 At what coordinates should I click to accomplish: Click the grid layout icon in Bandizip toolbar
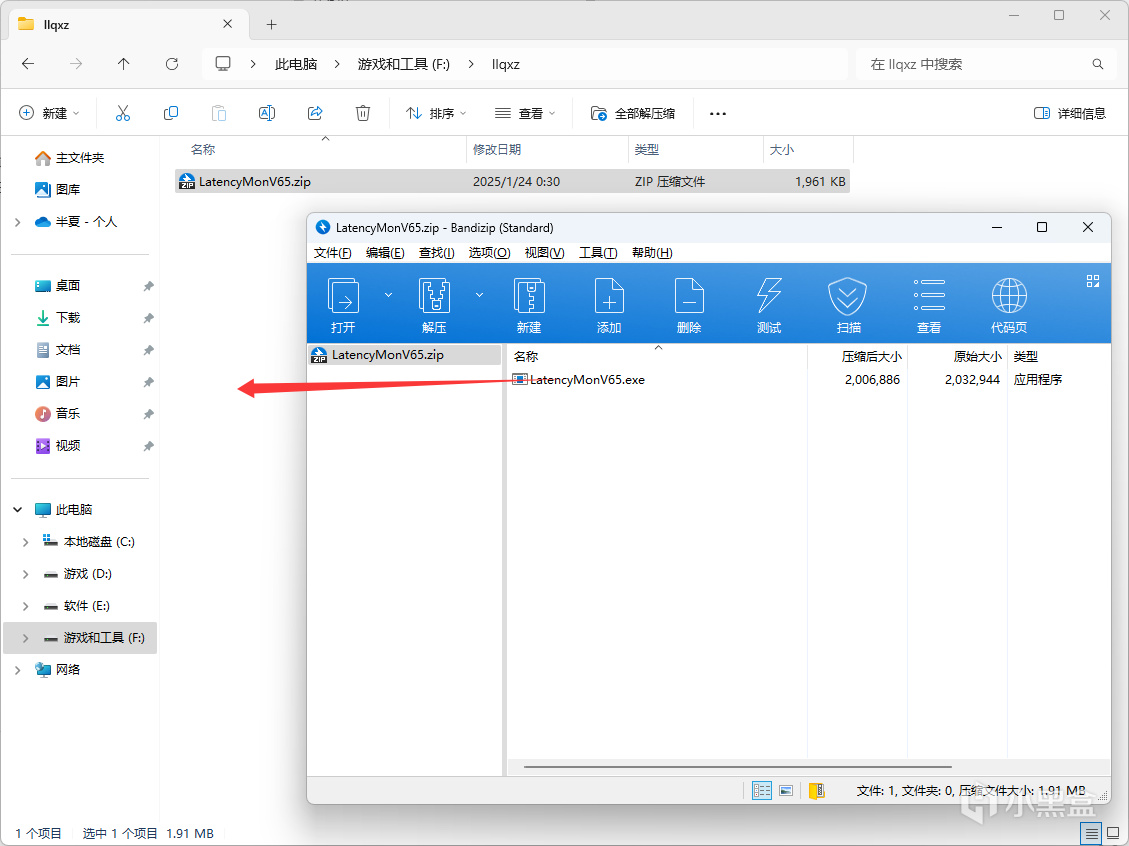(x=1092, y=281)
